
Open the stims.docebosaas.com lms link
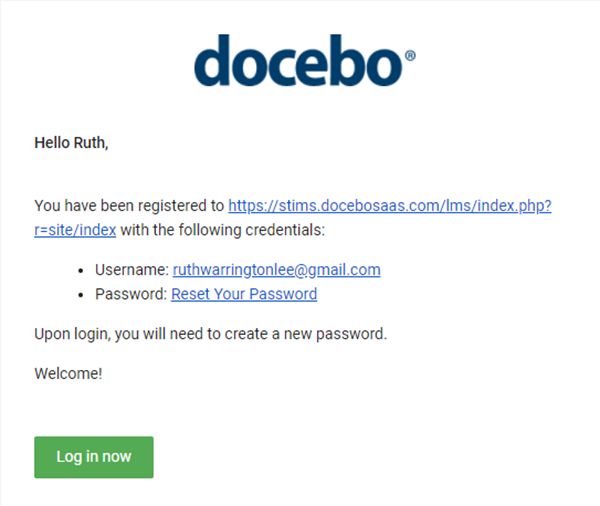click(x=390, y=206)
